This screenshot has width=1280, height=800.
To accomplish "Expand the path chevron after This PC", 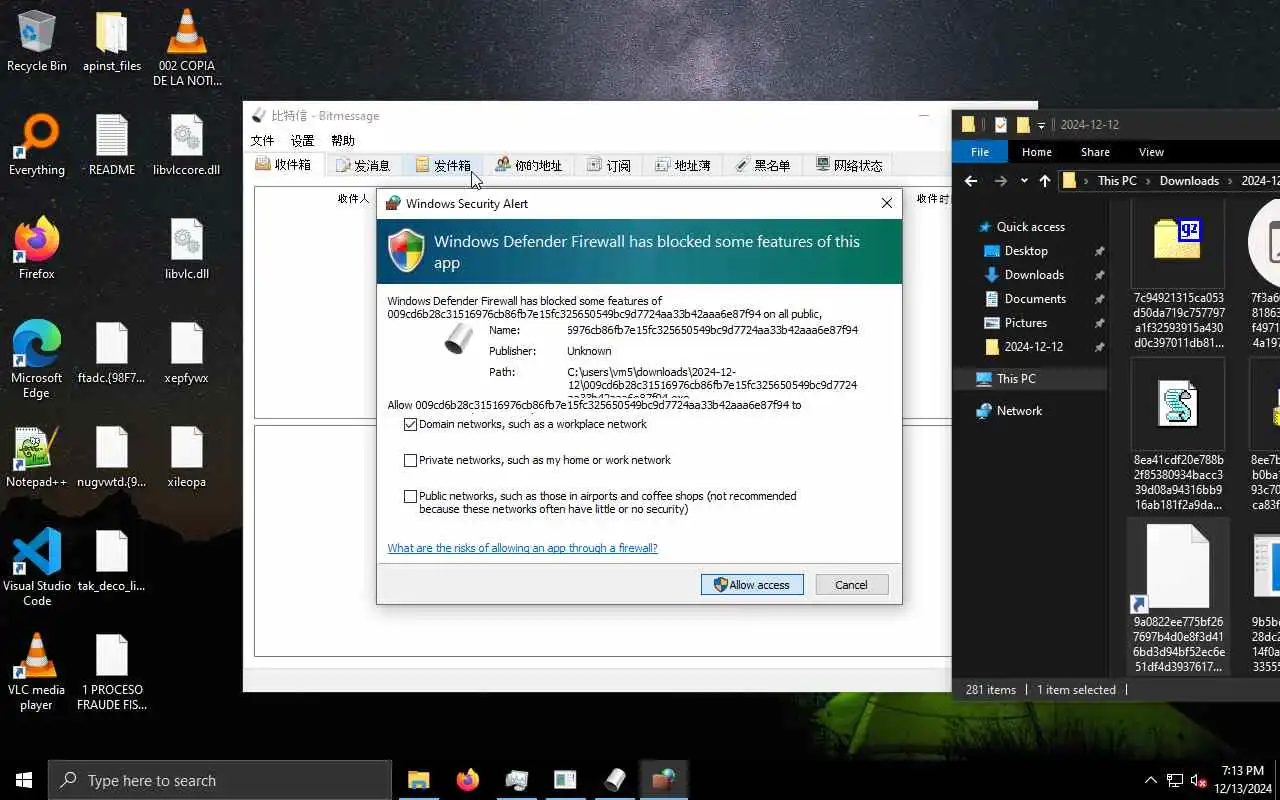I will (1148, 181).
